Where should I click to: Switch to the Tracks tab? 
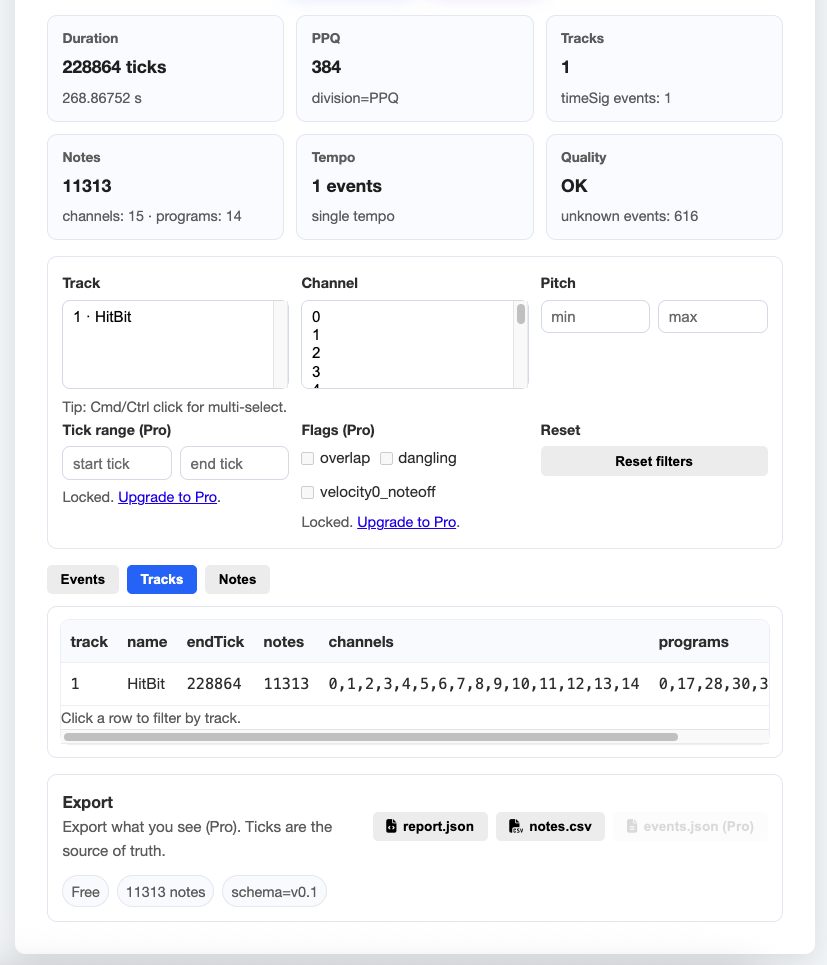click(x=162, y=580)
